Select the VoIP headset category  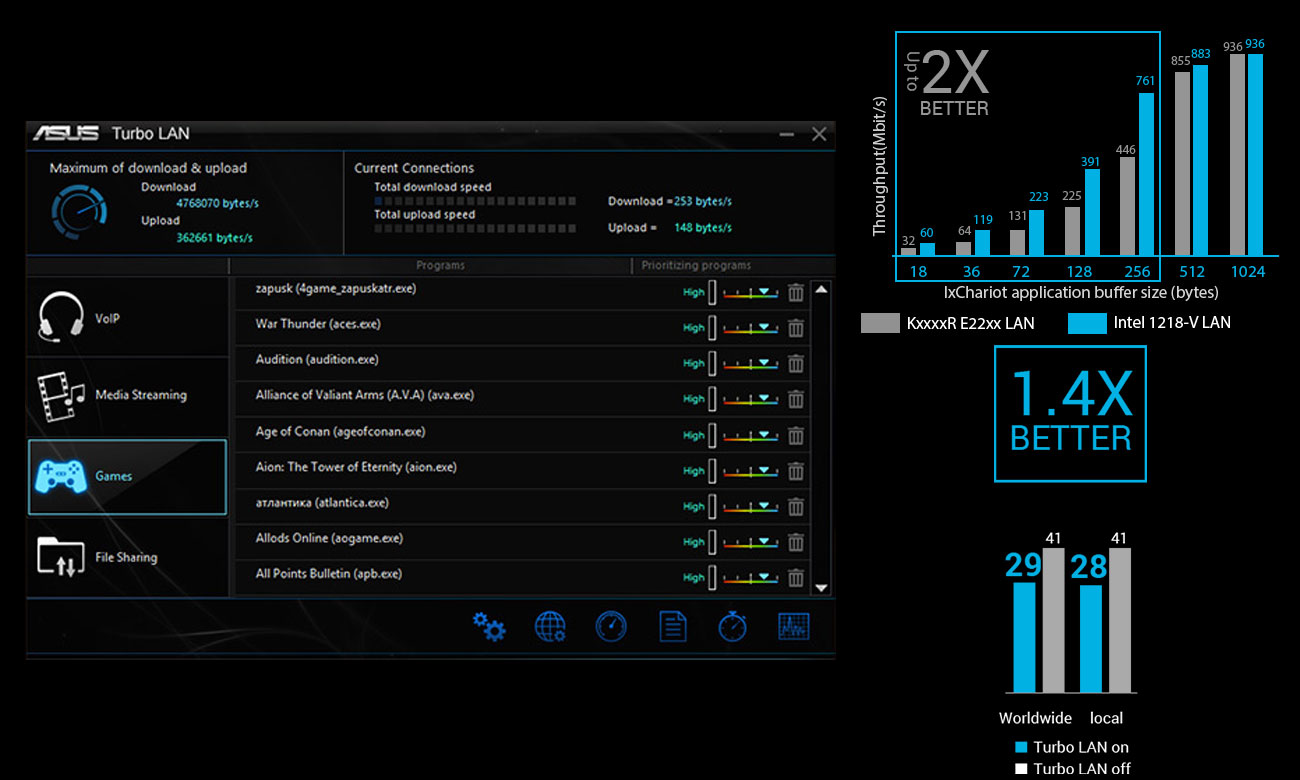(128, 318)
